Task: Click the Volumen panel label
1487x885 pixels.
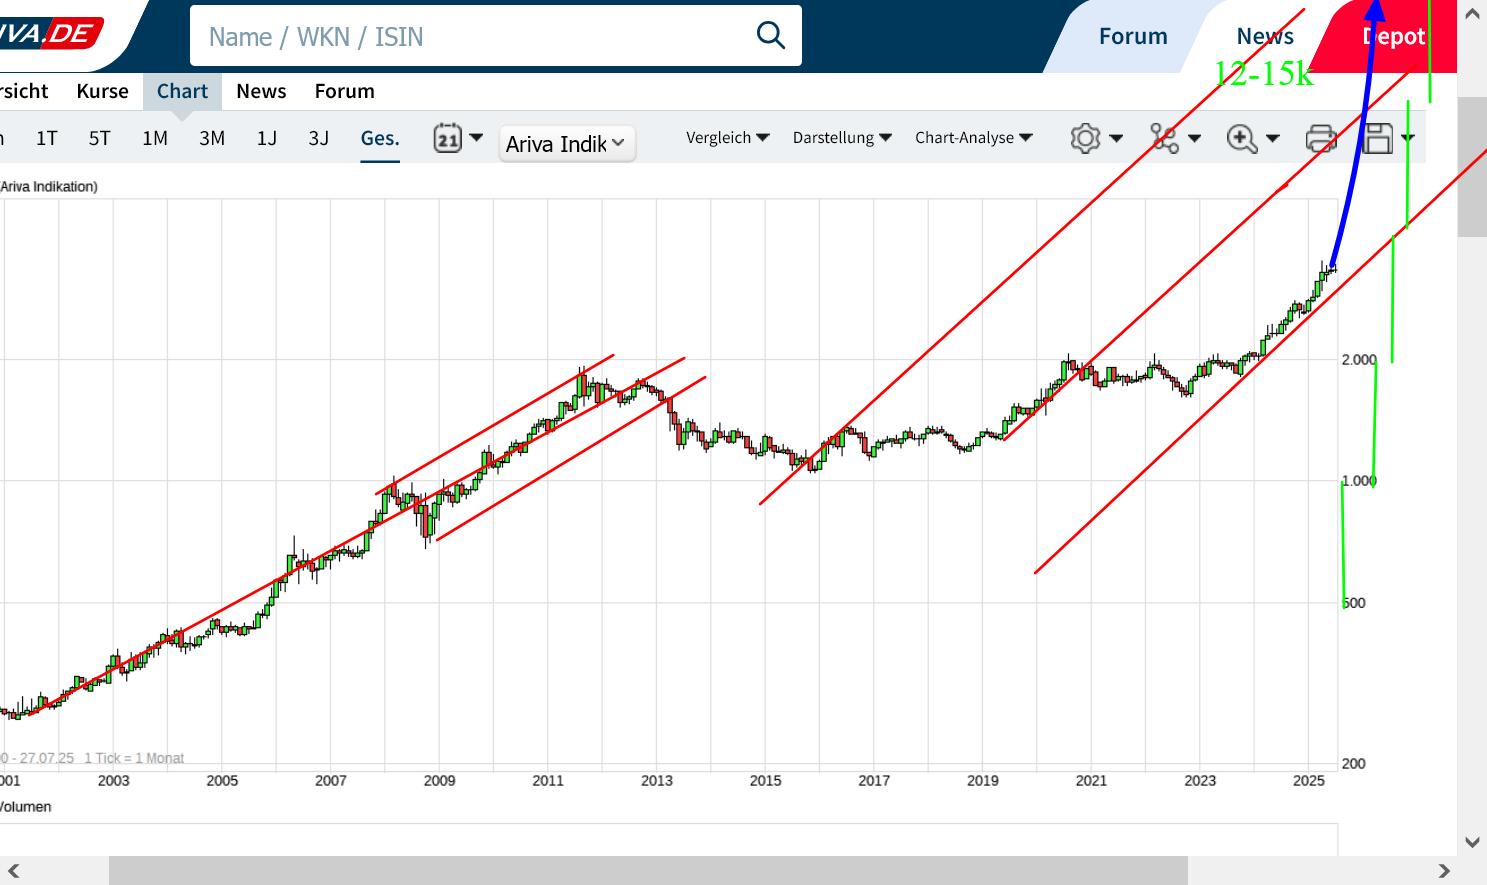Action: pyautogui.click(x=26, y=807)
